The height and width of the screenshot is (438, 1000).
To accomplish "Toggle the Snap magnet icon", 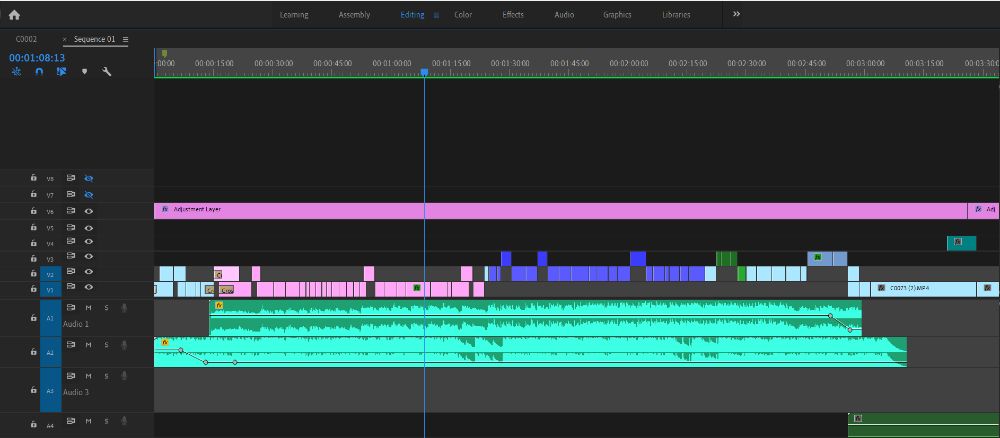I will click(x=39, y=72).
